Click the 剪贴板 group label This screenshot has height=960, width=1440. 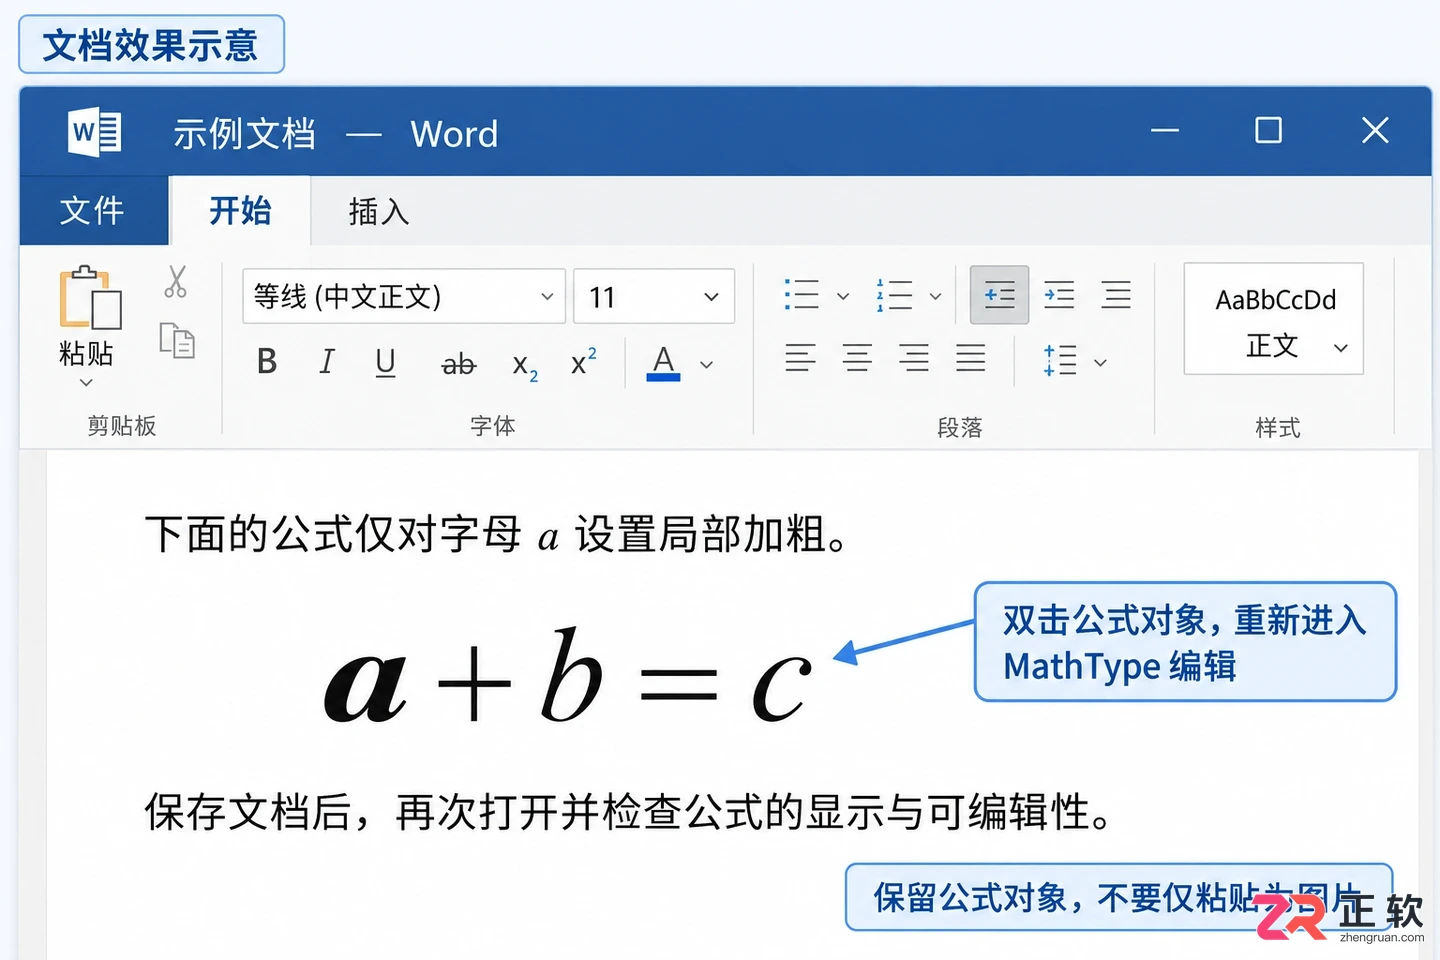click(122, 426)
